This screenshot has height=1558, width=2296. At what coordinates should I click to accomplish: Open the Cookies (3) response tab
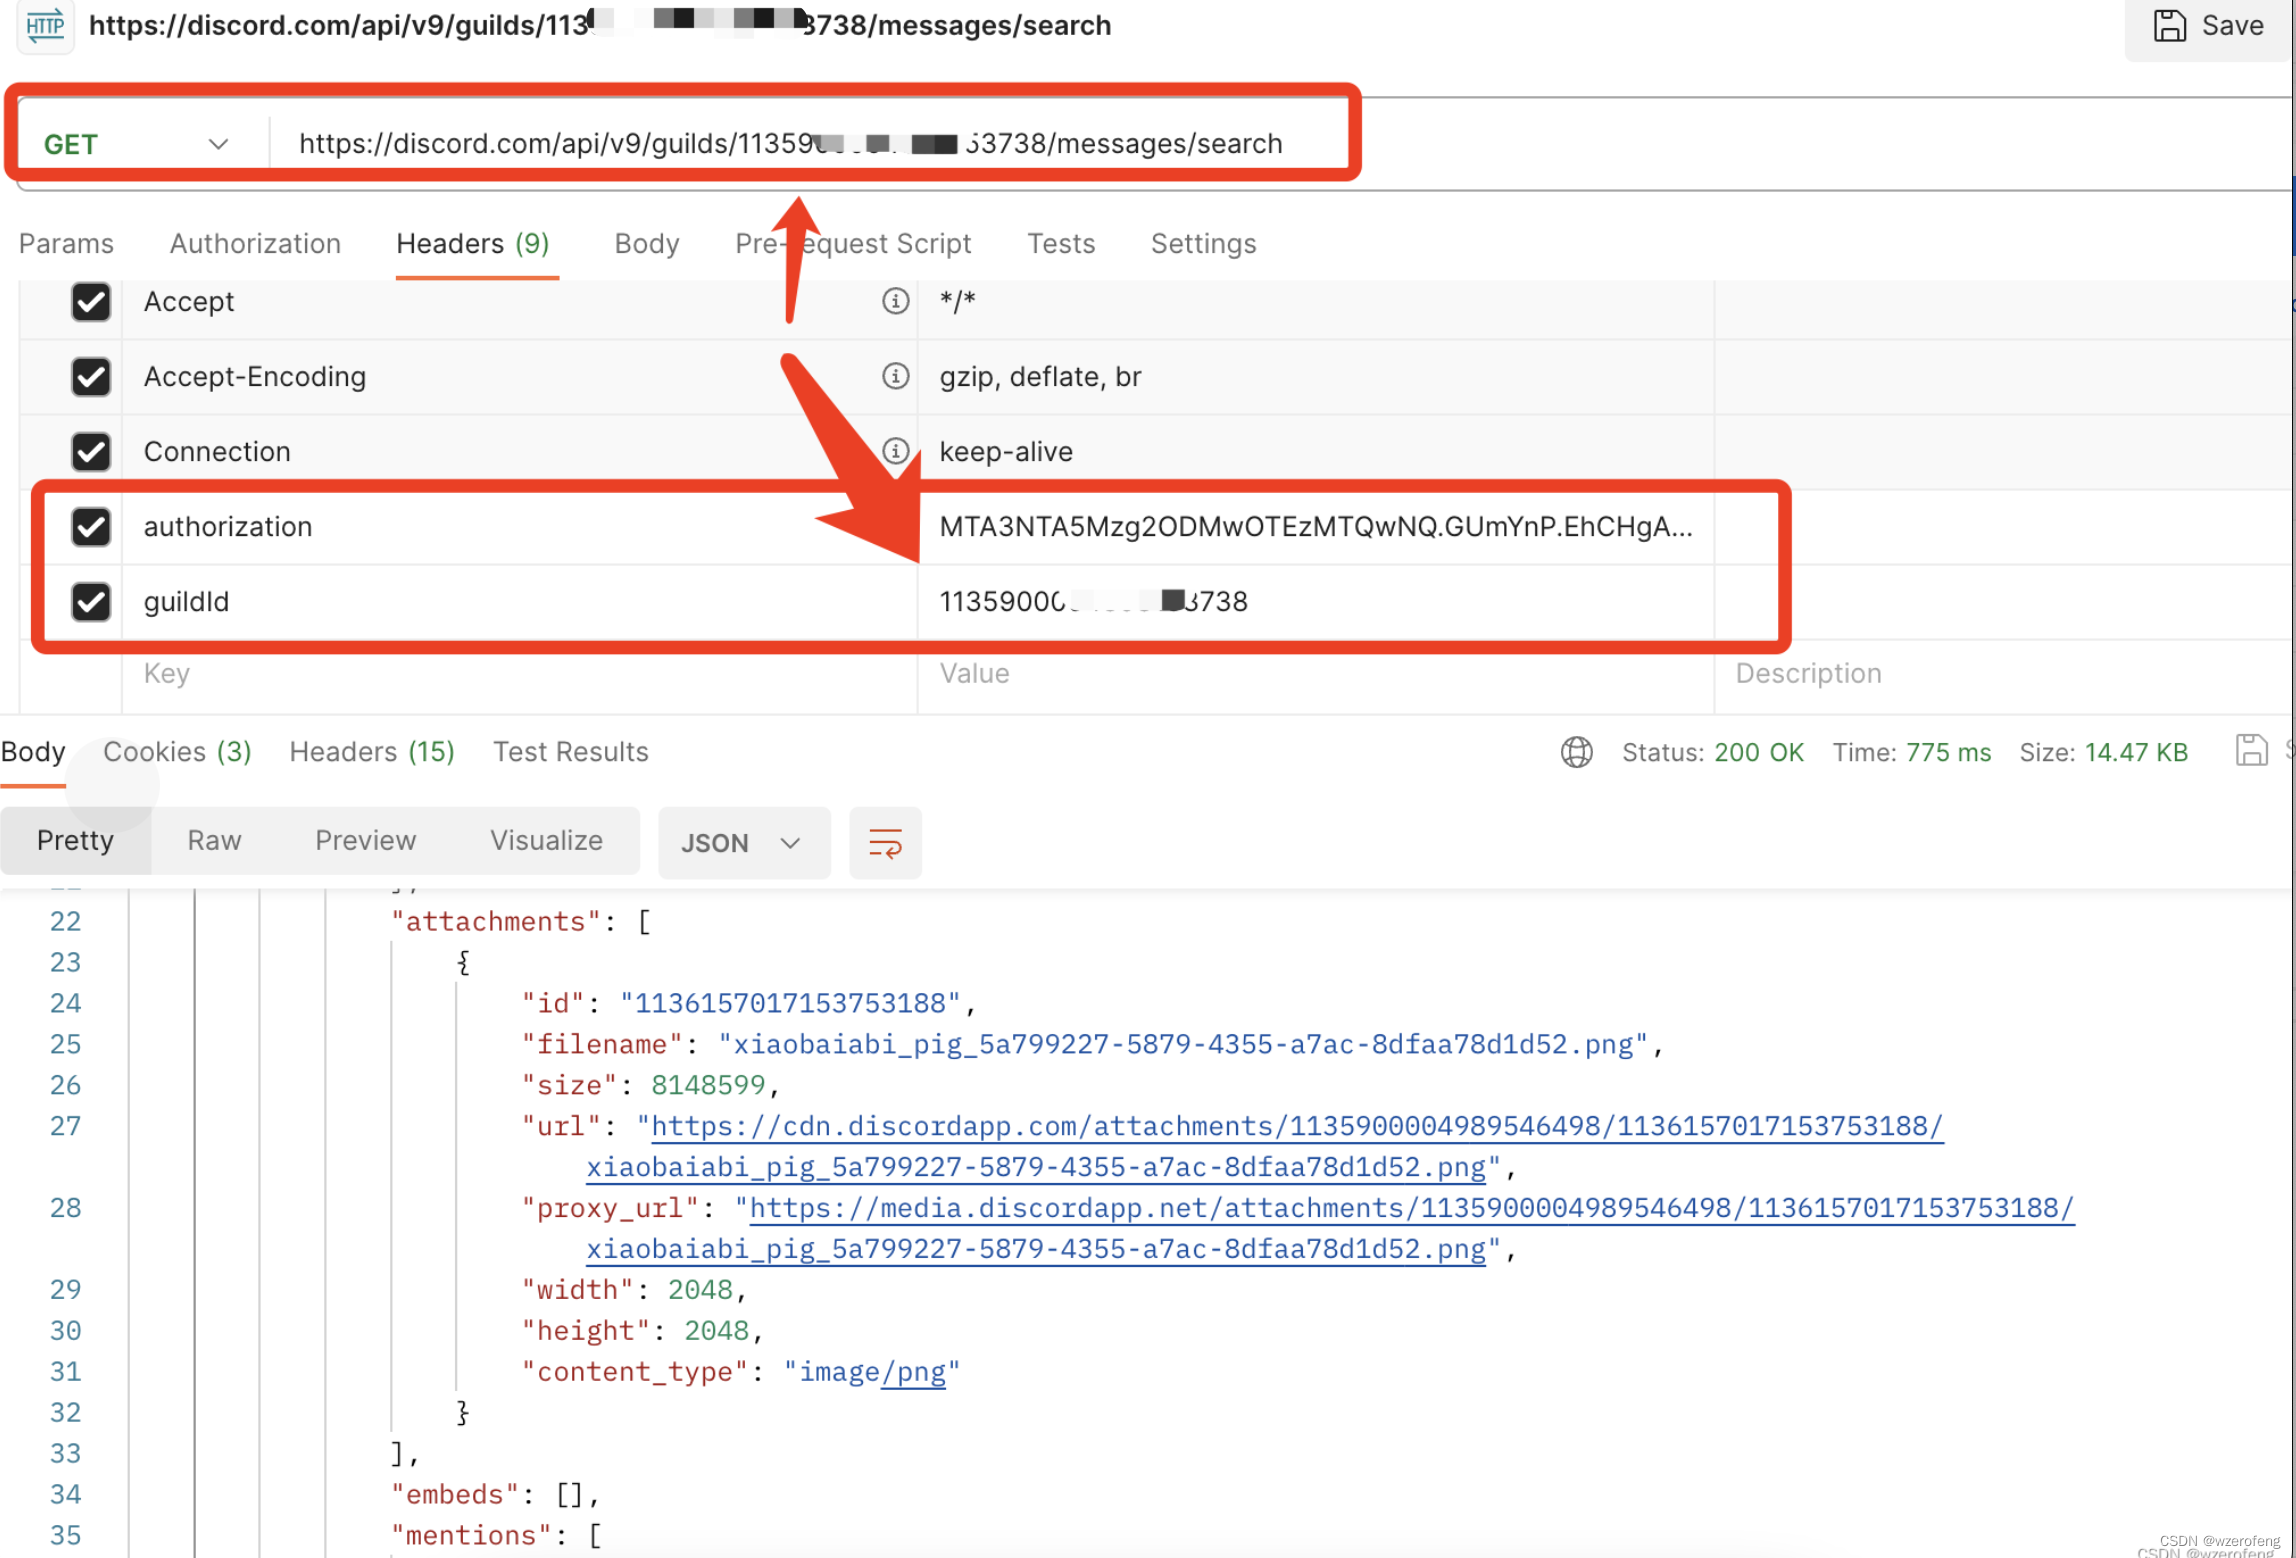177,752
